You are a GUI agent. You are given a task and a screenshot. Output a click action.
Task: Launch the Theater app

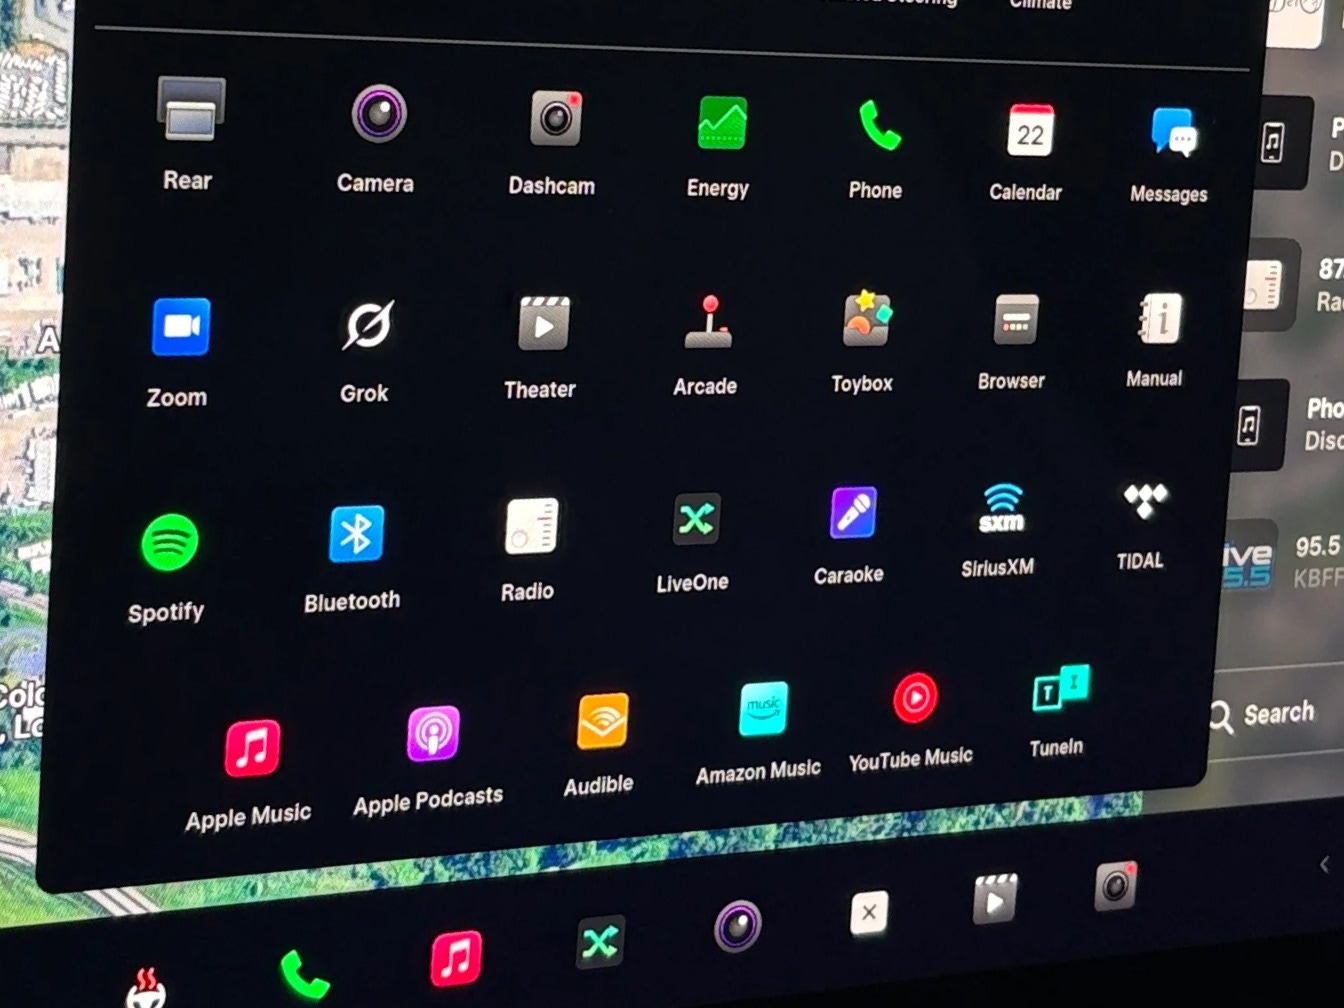pos(543,324)
